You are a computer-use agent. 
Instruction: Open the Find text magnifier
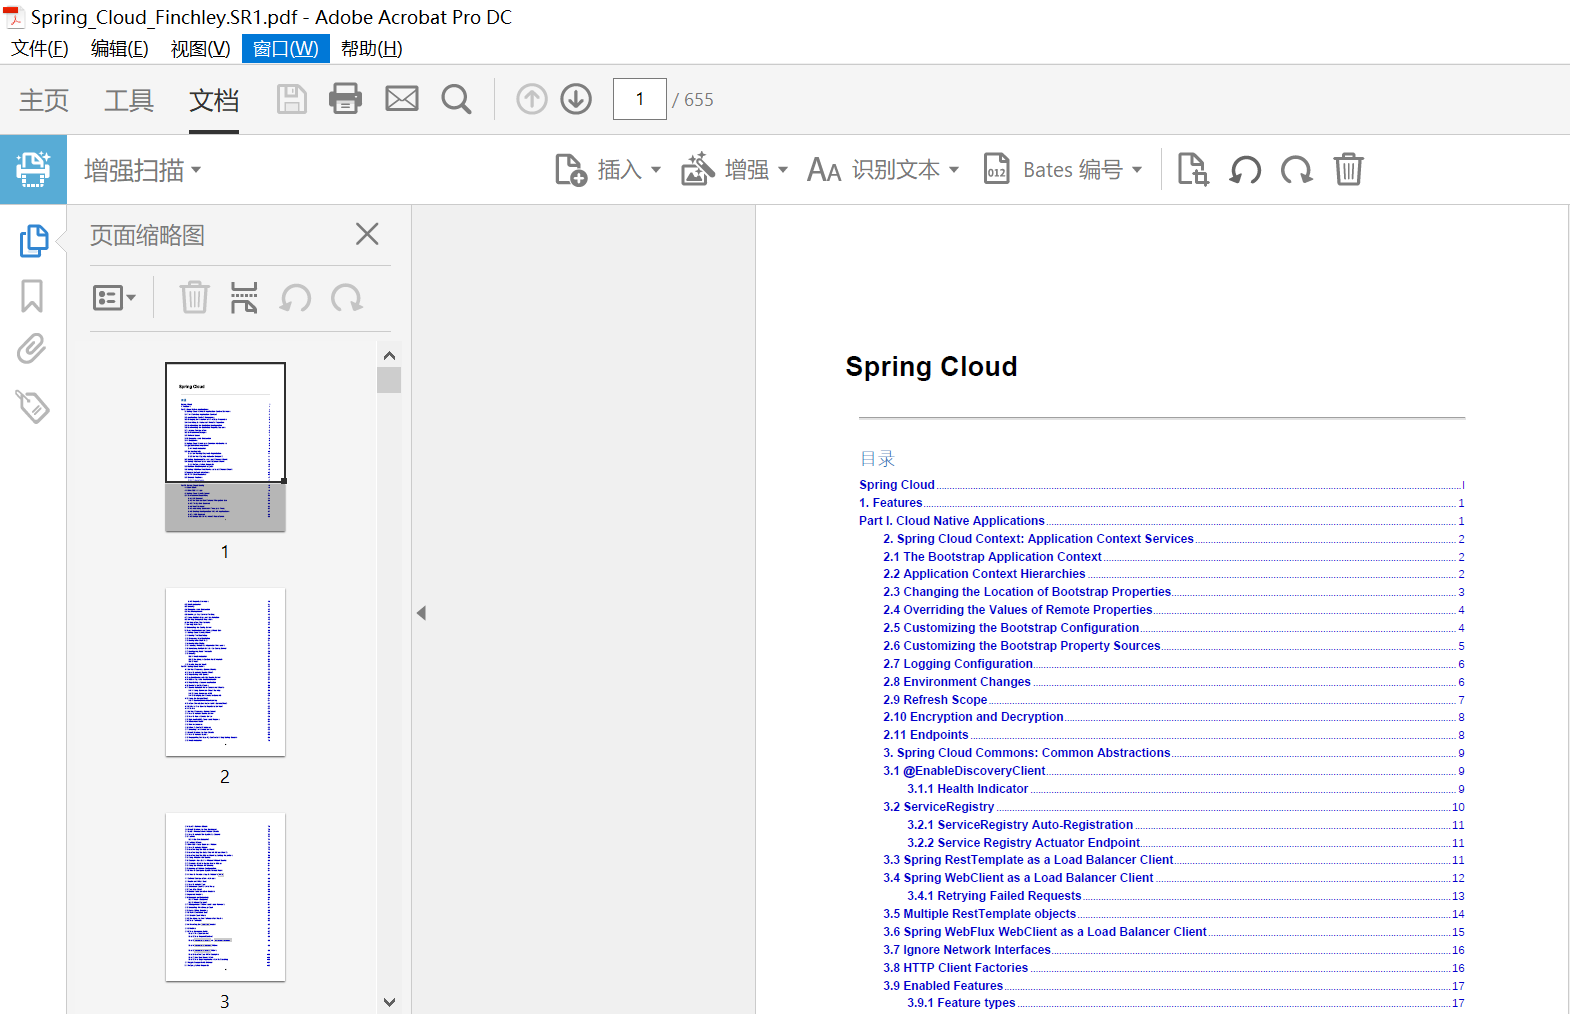456,99
